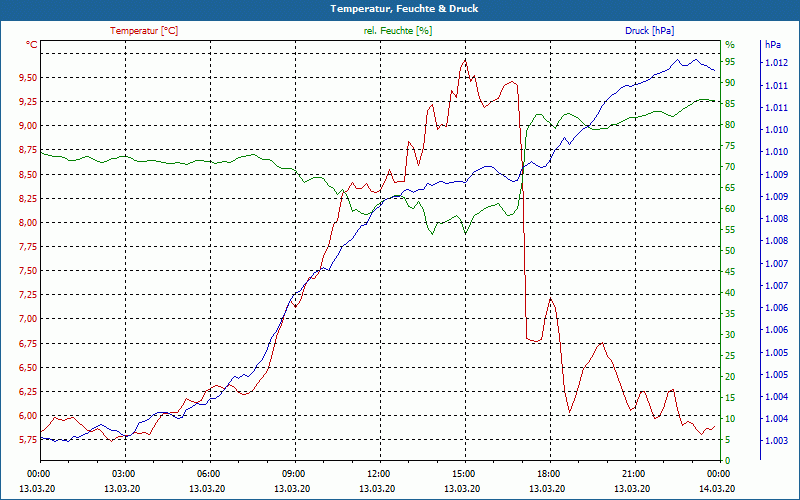This screenshot has width=800, height=500.
Task: Click the 03:00 time axis label
Action: pos(122,474)
